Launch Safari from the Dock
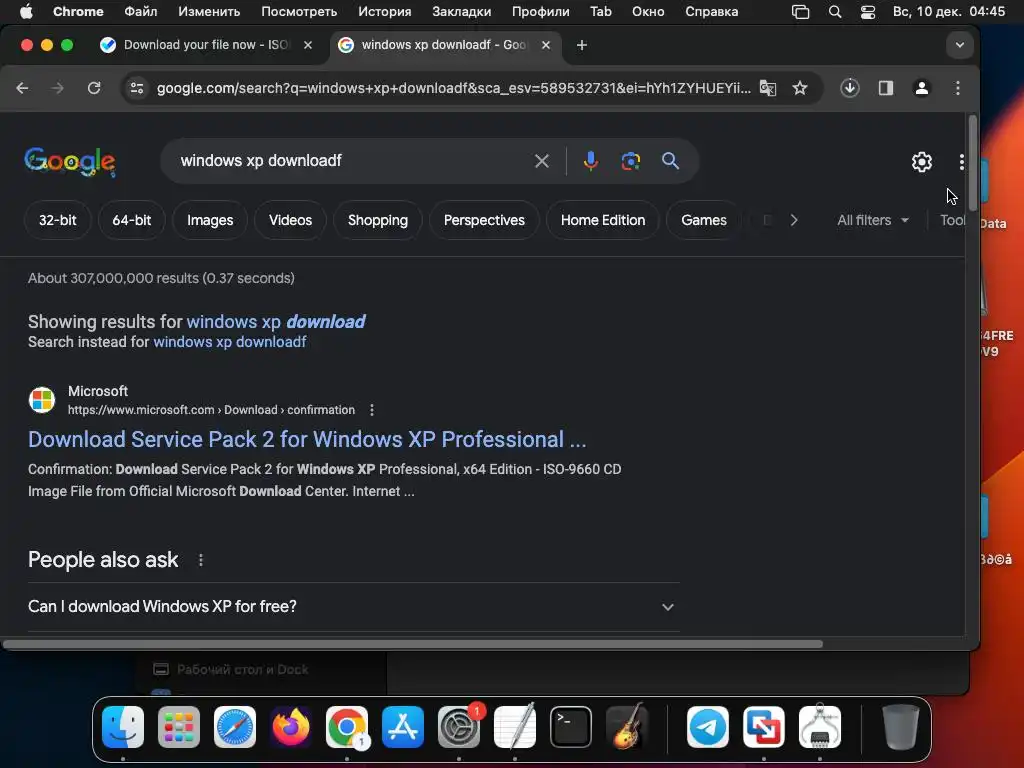This screenshot has height=768, width=1024. pos(235,727)
